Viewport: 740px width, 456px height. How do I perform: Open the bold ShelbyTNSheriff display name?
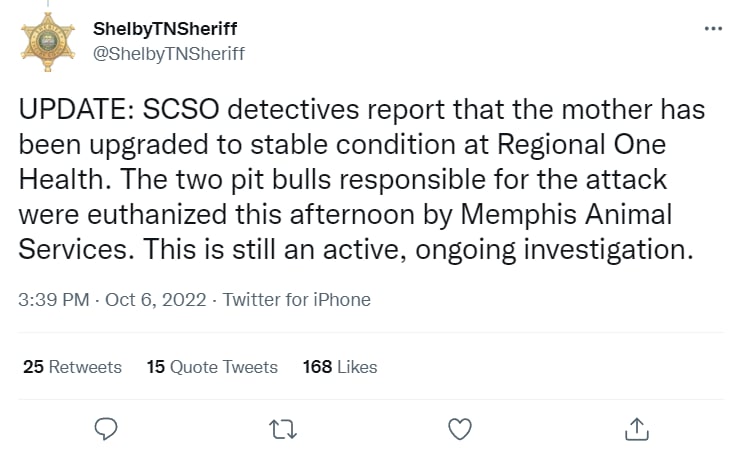pos(165,29)
